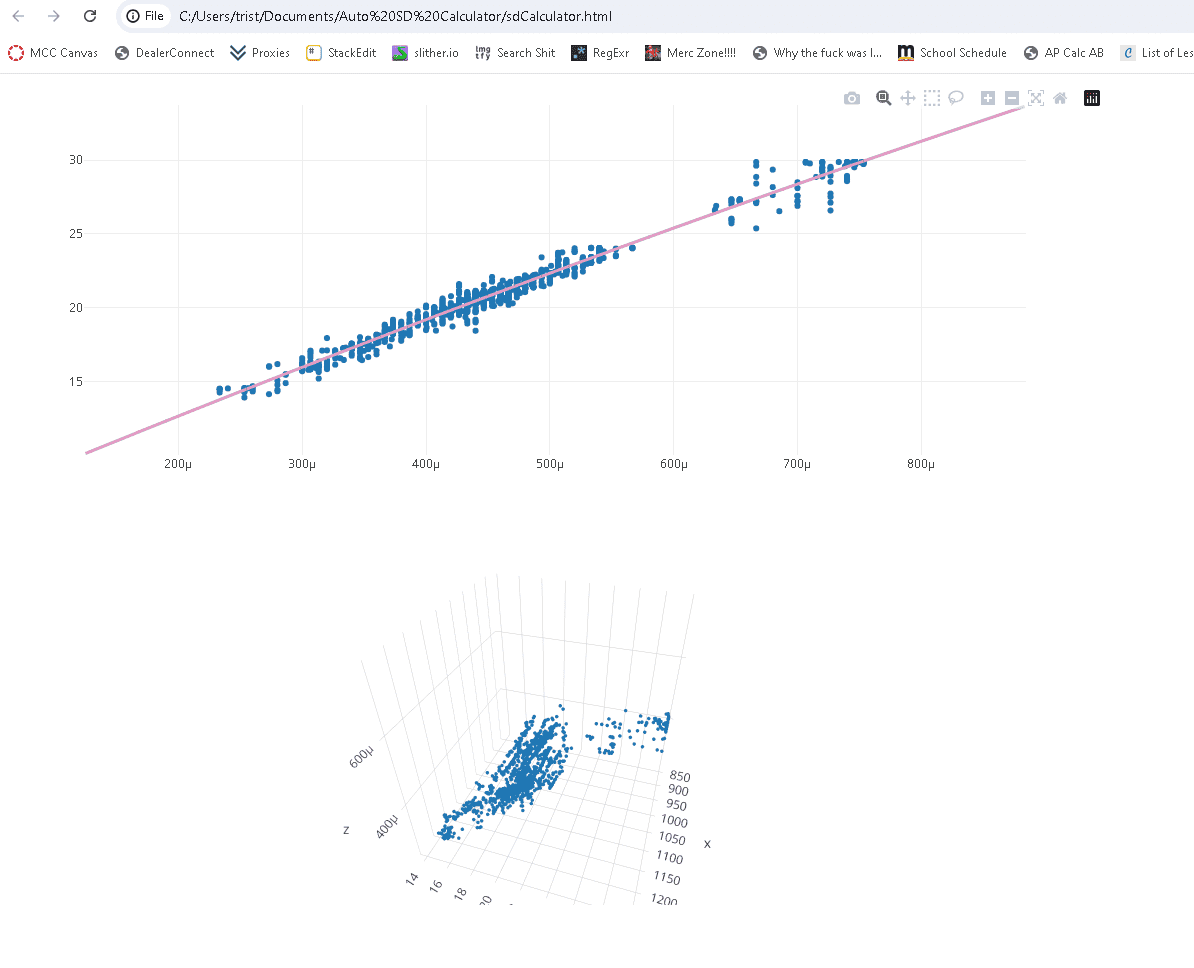The width and height of the screenshot is (1194, 968).
Task: Open the RegExr bookmark
Action: pyautogui.click(x=601, y=53)
